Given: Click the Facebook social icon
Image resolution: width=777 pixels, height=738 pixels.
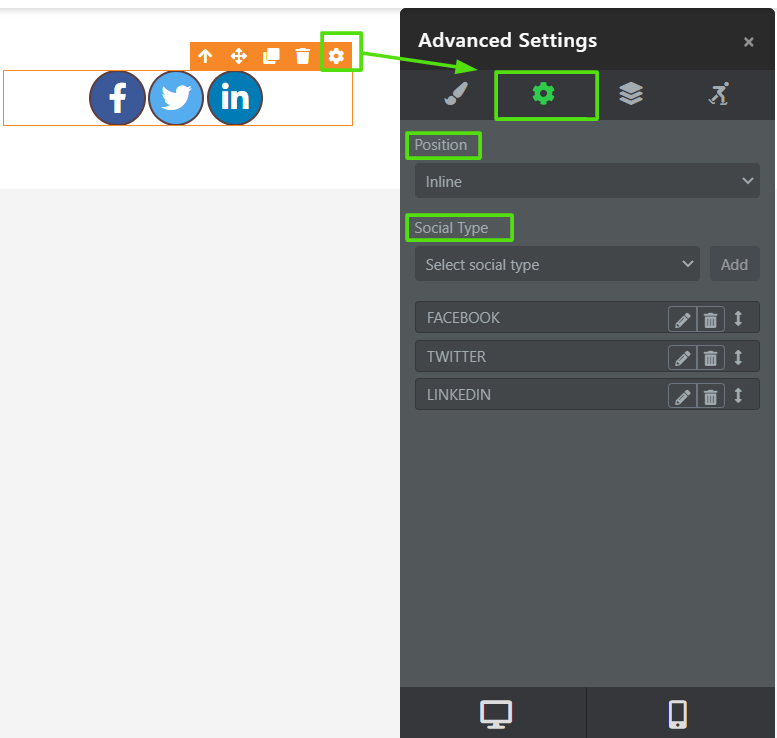Looking at the screenshot, I should 117,98.
